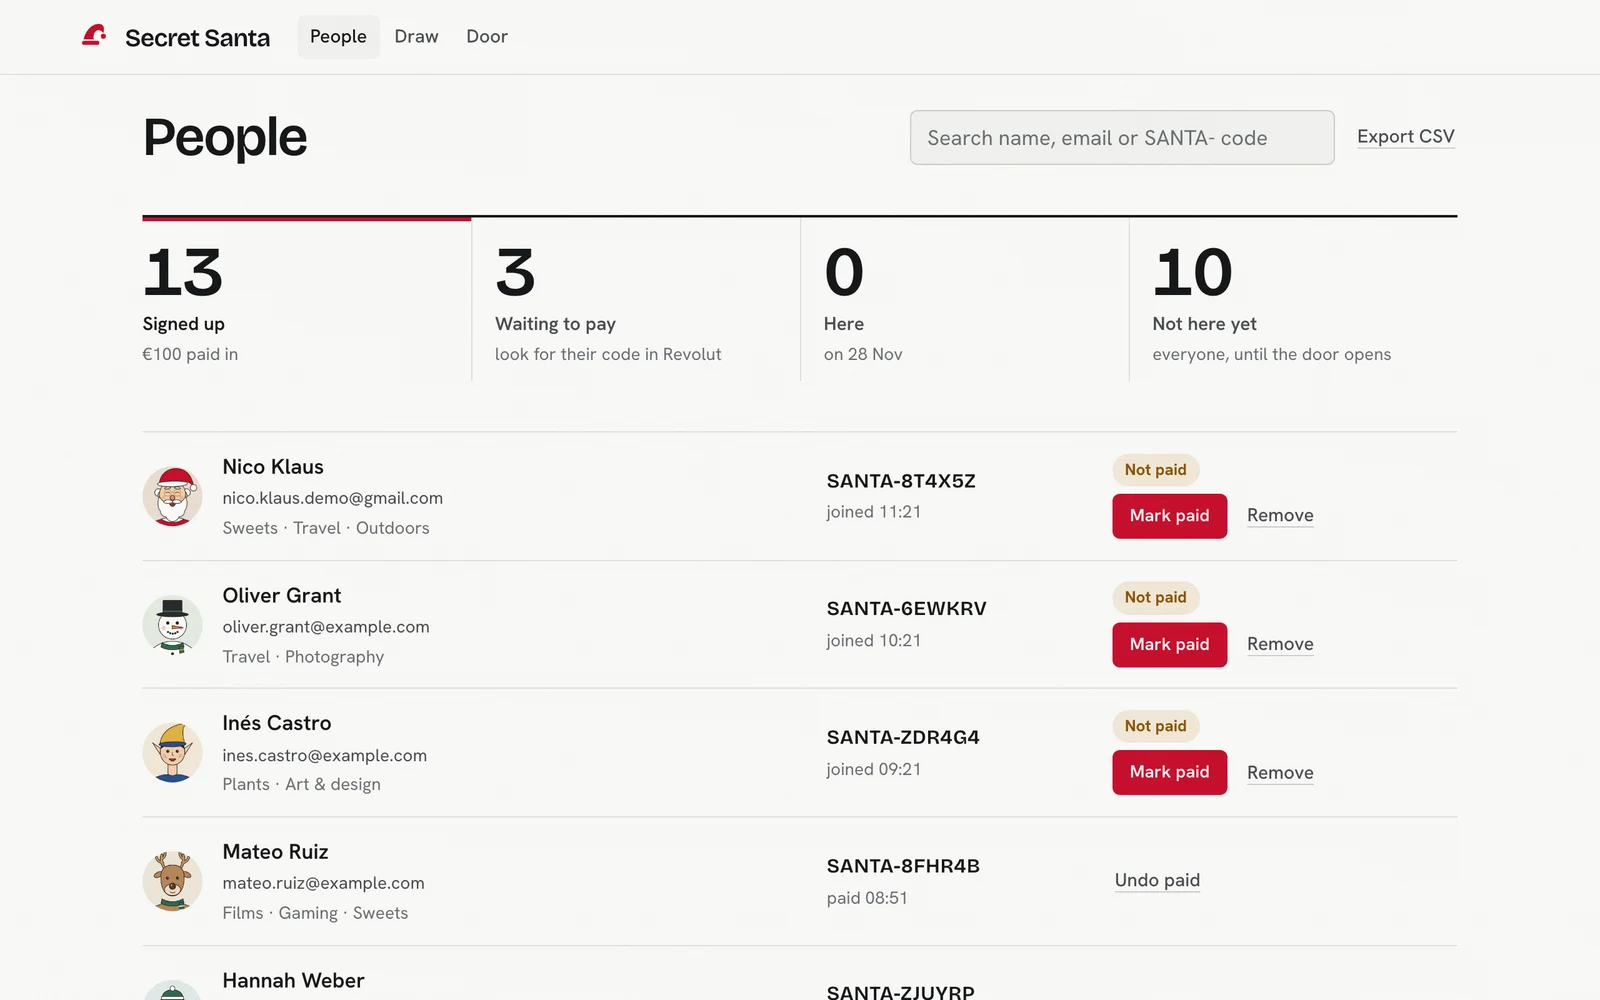The width and height of the screenshot is (1600, 1000).
Task: Export the list via Export CSV
Action: click(x=1405, y=137)
